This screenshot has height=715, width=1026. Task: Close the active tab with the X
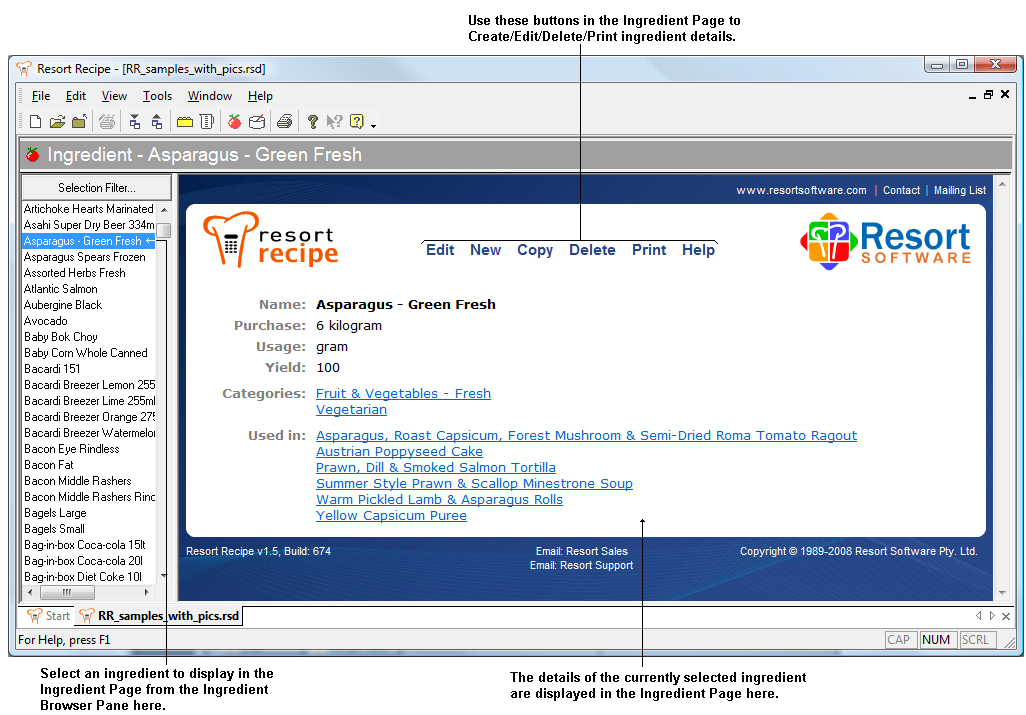tap(1006, 616)
